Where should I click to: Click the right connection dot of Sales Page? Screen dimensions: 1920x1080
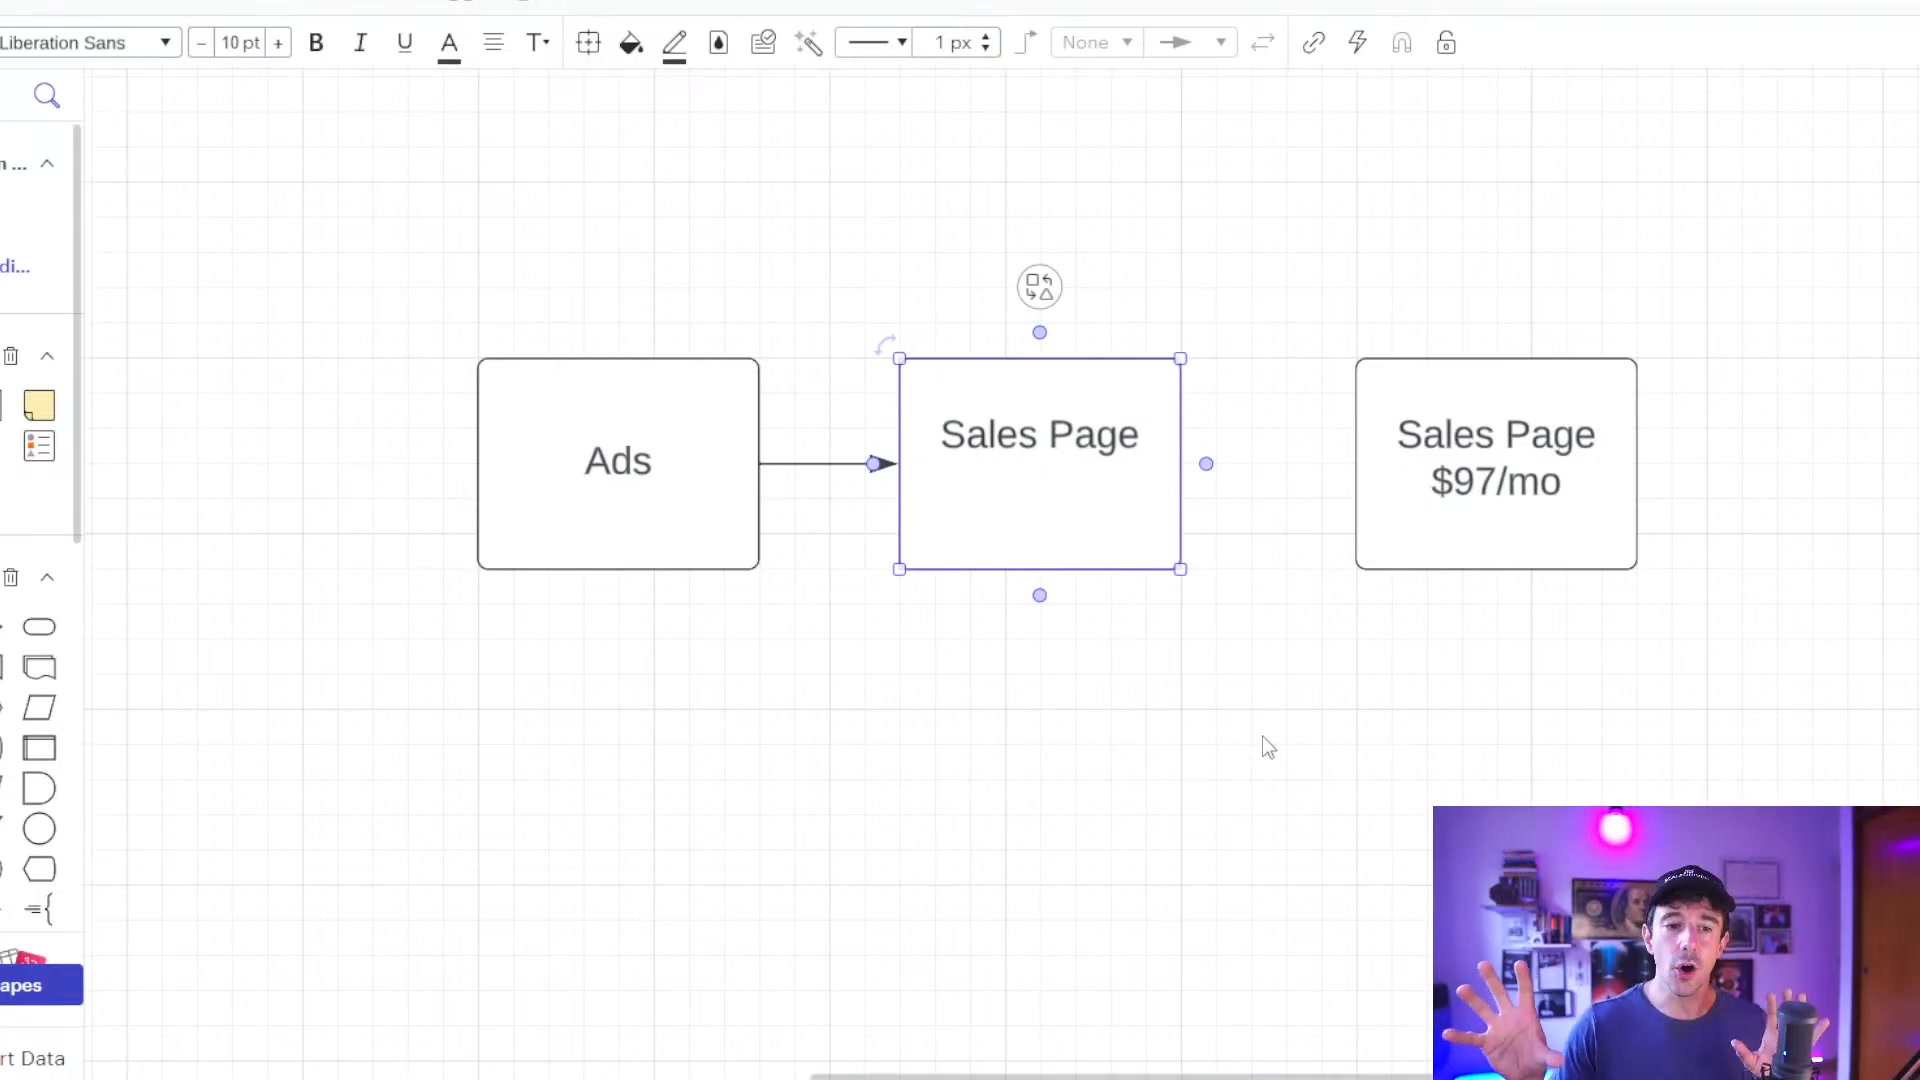[x=1206, y=464]
